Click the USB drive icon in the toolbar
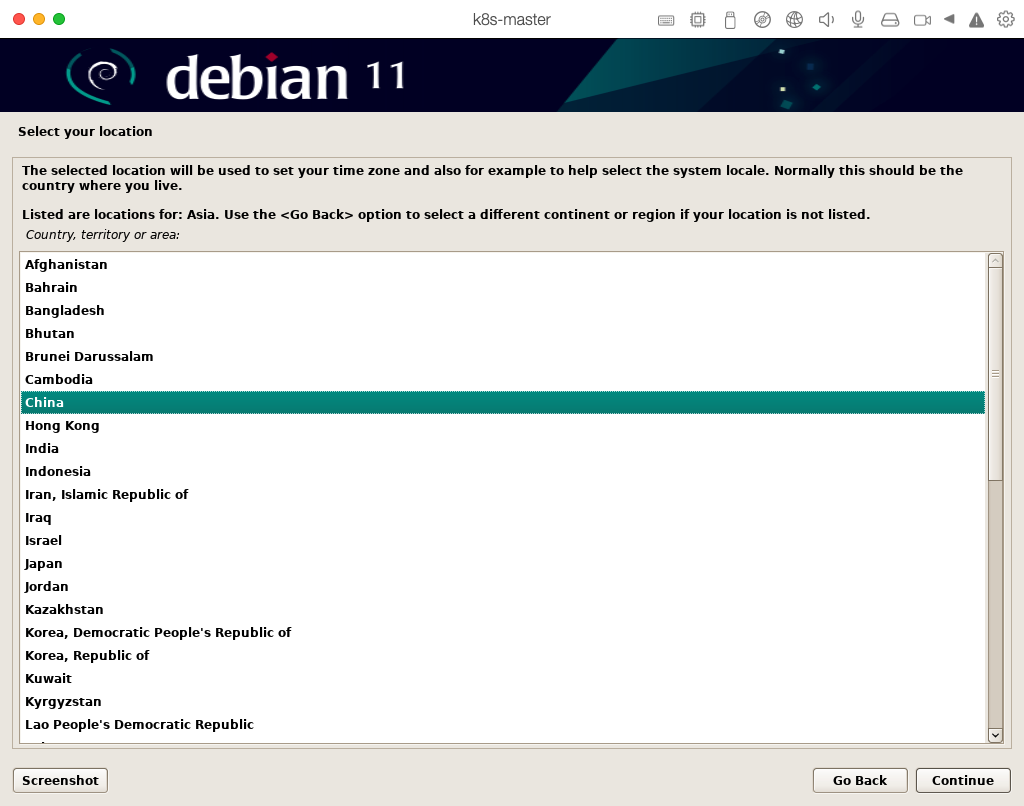 click(x=730, y=20)
